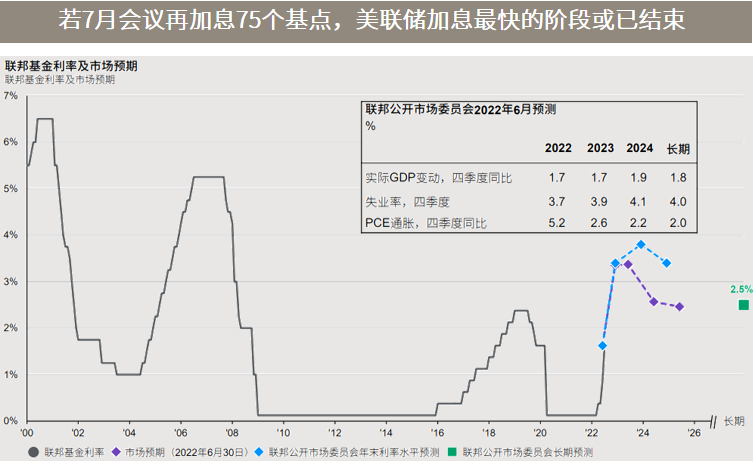Click the 2023 column header in the table
Screen dimensions: 753x461
point(600,148)
